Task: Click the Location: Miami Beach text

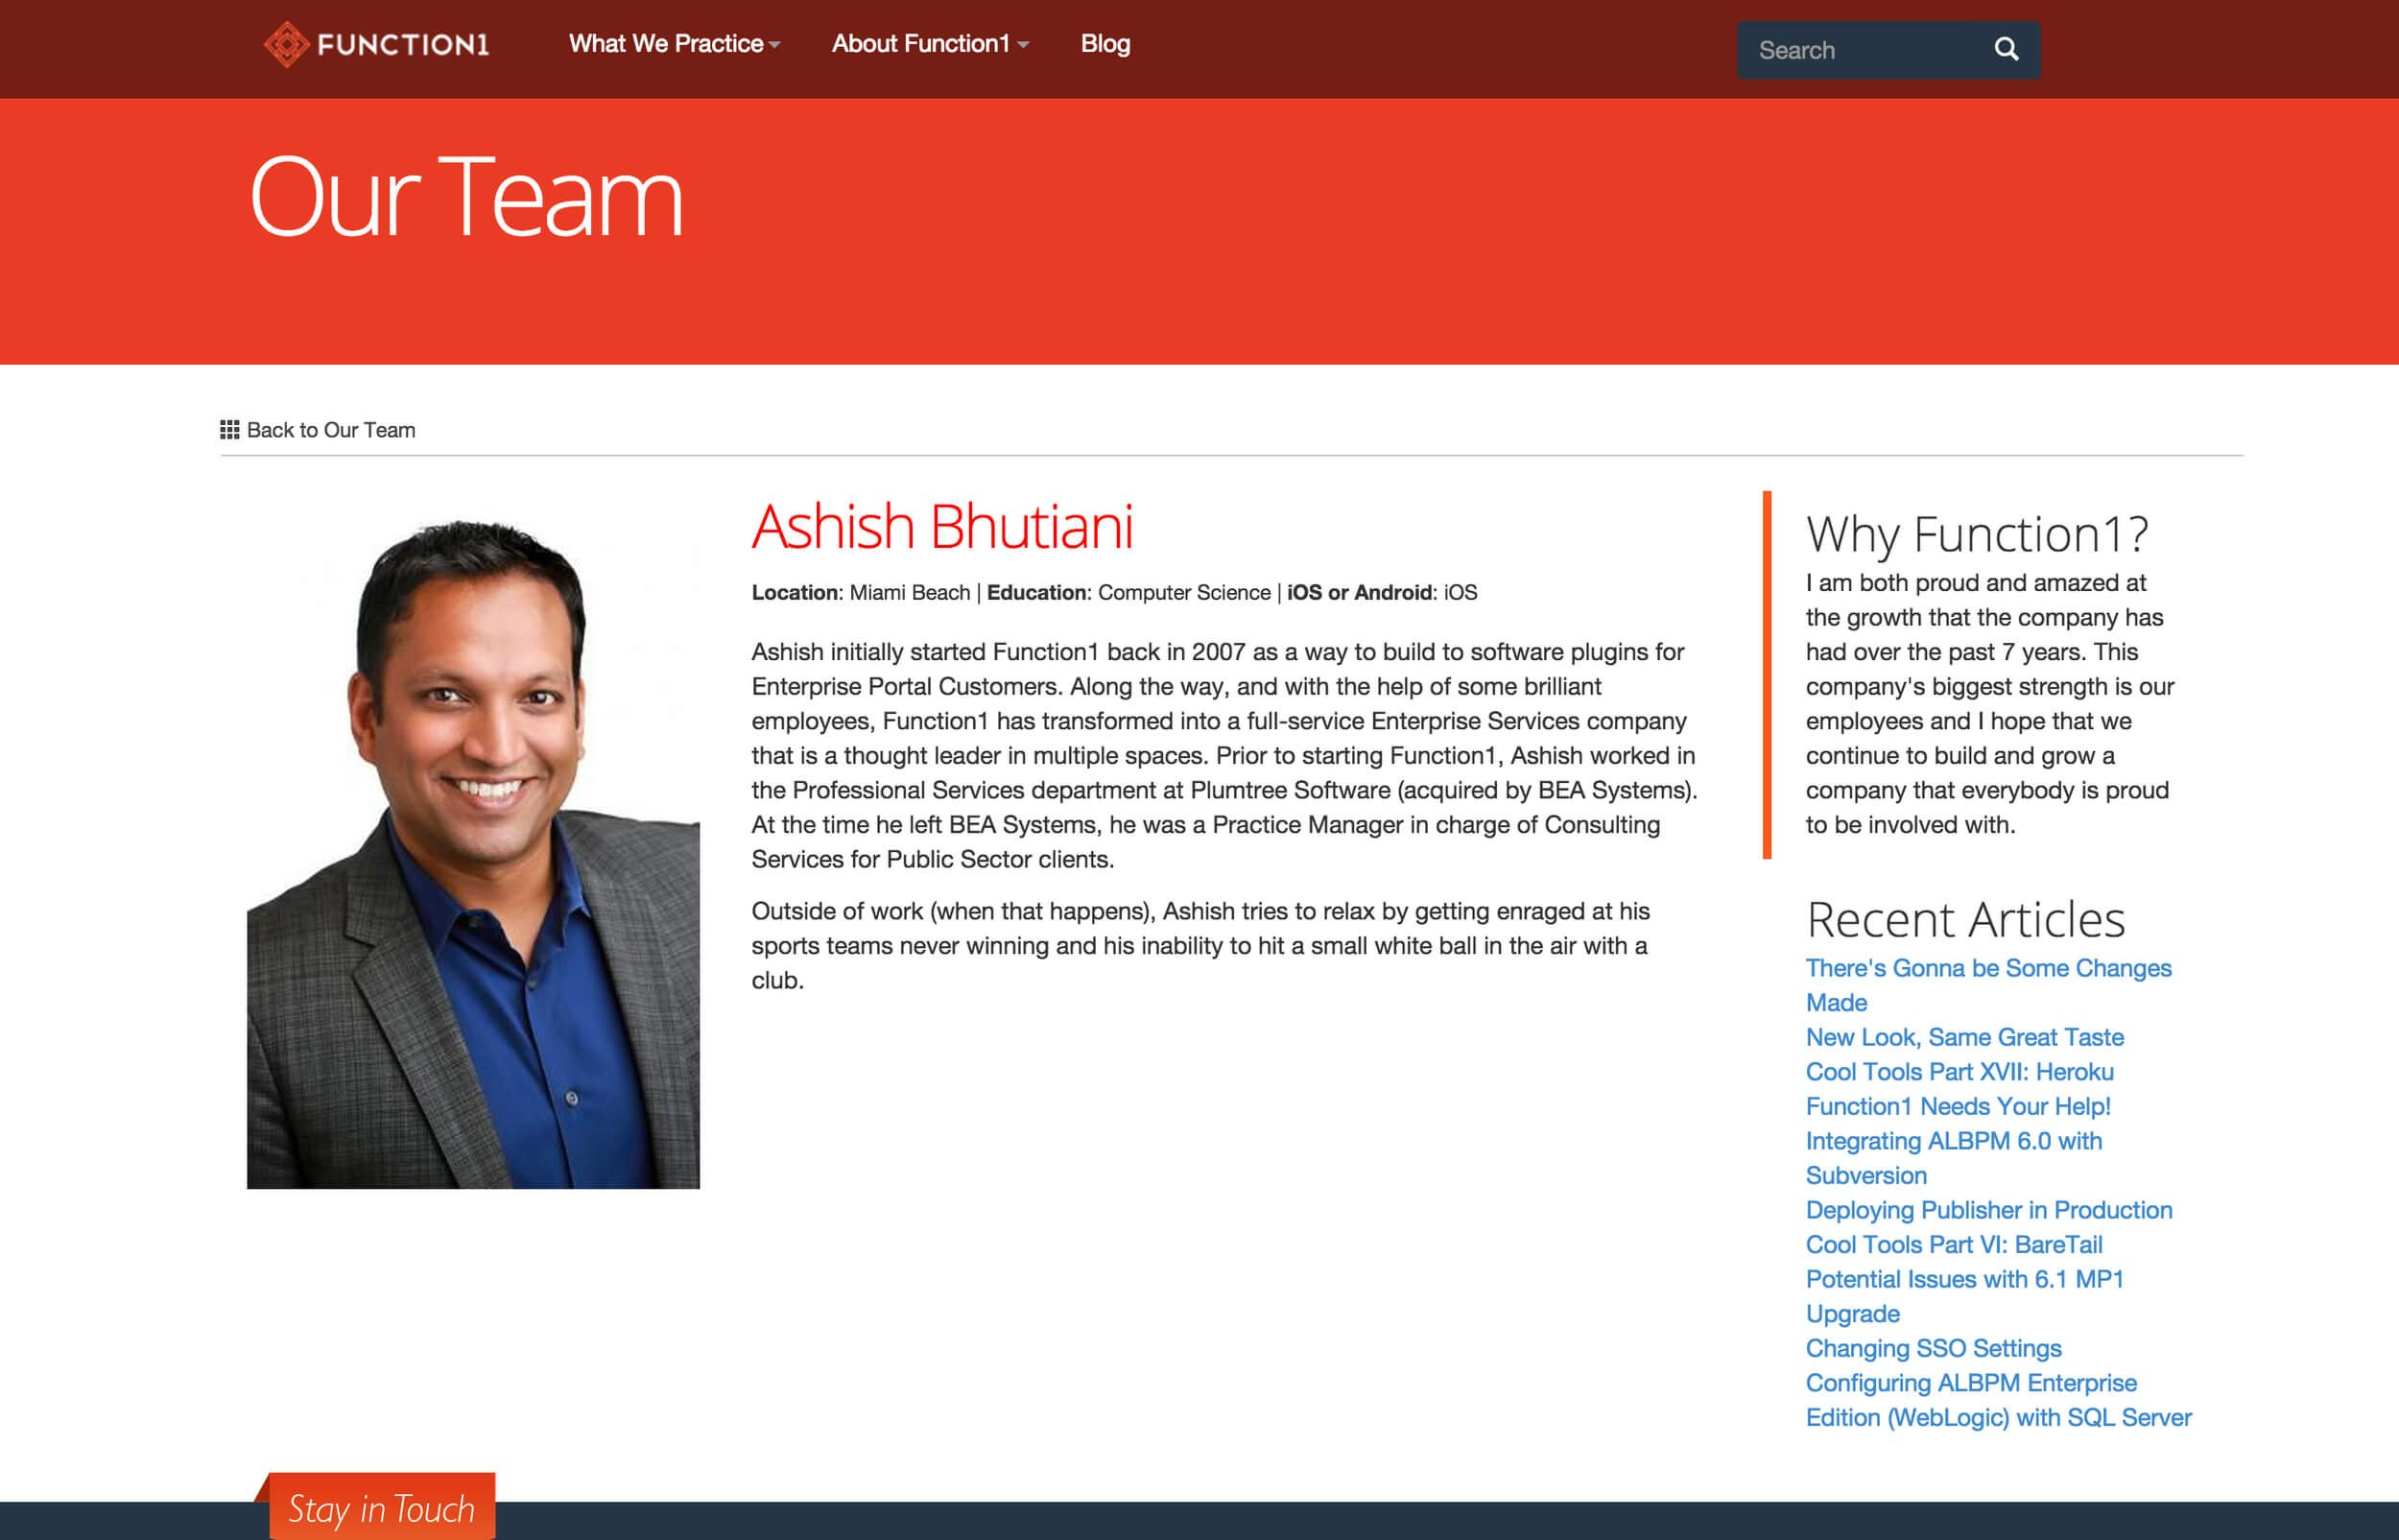Action: pos(860,592)
